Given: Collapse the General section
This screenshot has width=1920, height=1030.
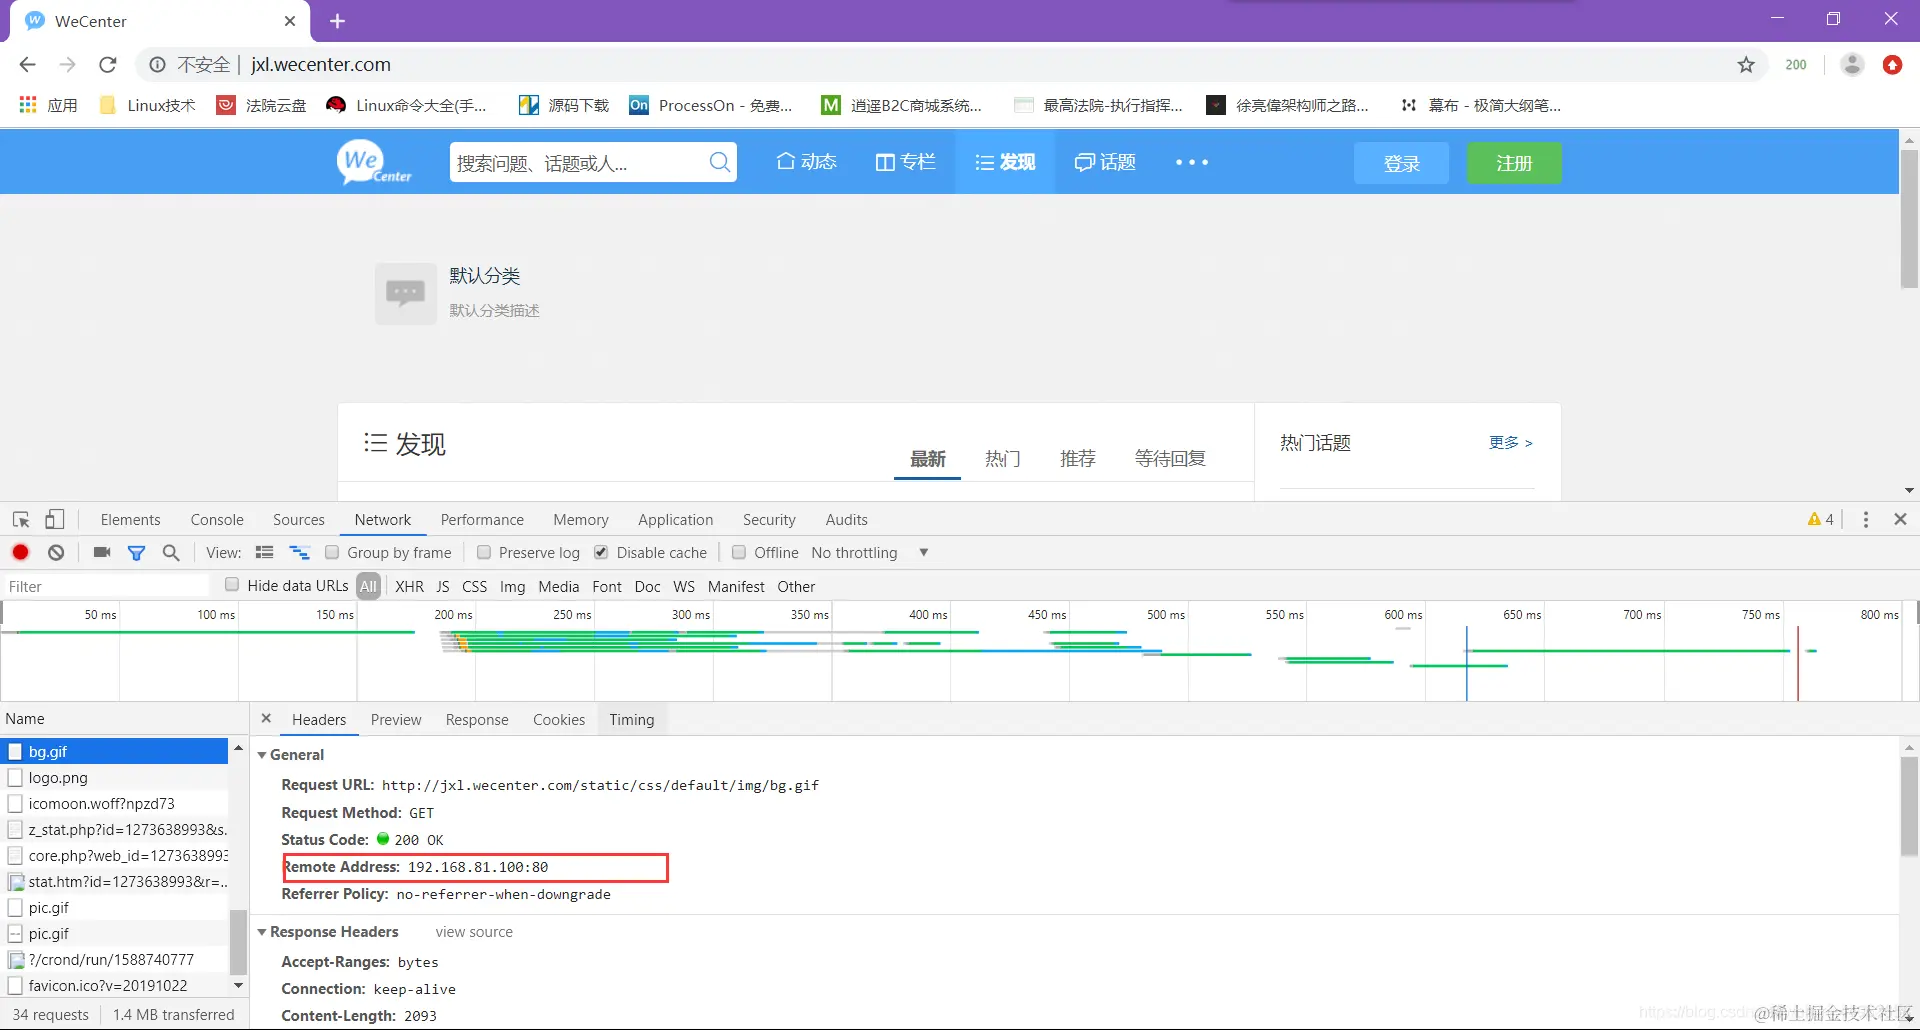Looking at the screenshot, I should (x=262, y=755).
